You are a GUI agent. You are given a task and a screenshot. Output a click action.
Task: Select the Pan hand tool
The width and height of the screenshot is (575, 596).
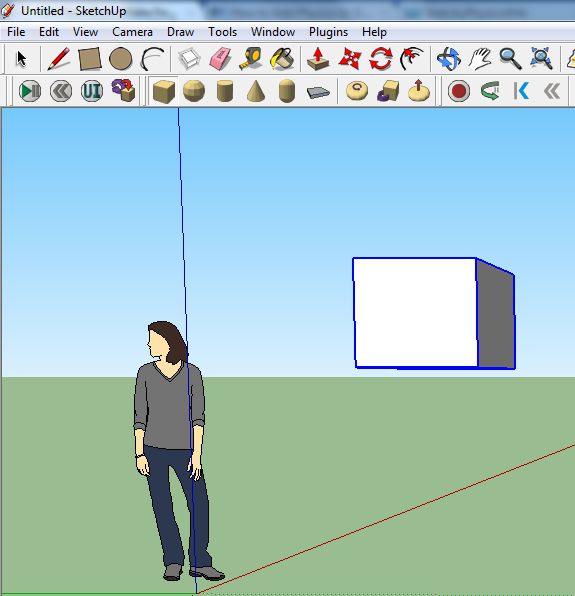(480, 59)
